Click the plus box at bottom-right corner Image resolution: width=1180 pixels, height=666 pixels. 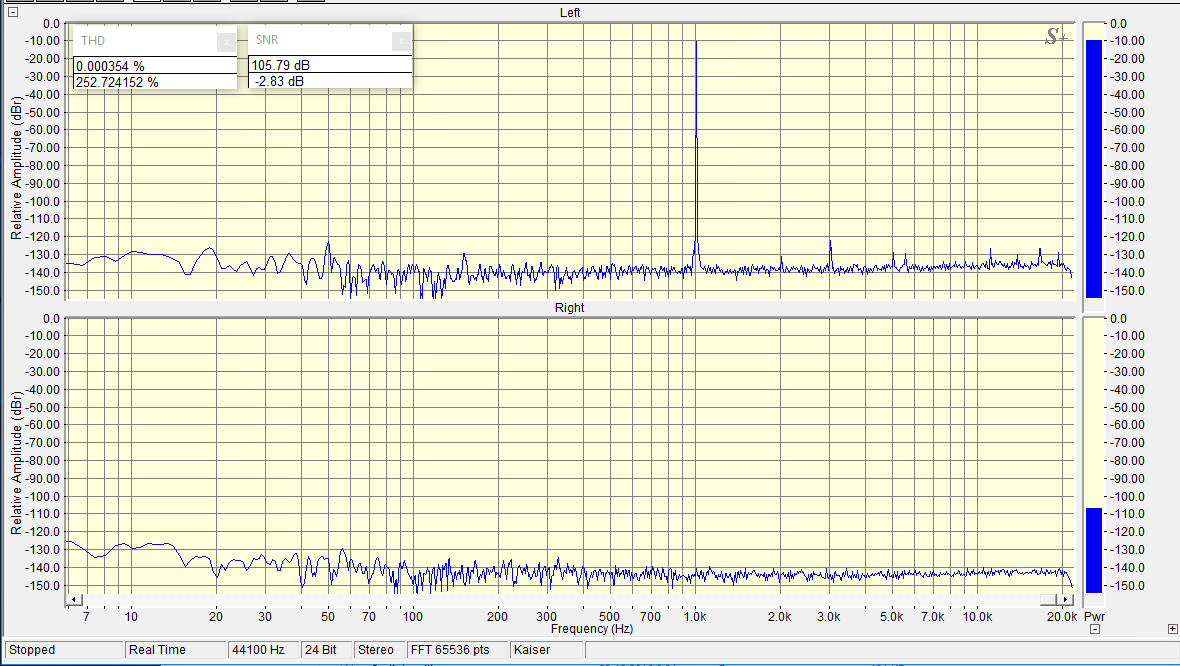pos(1172,629)
